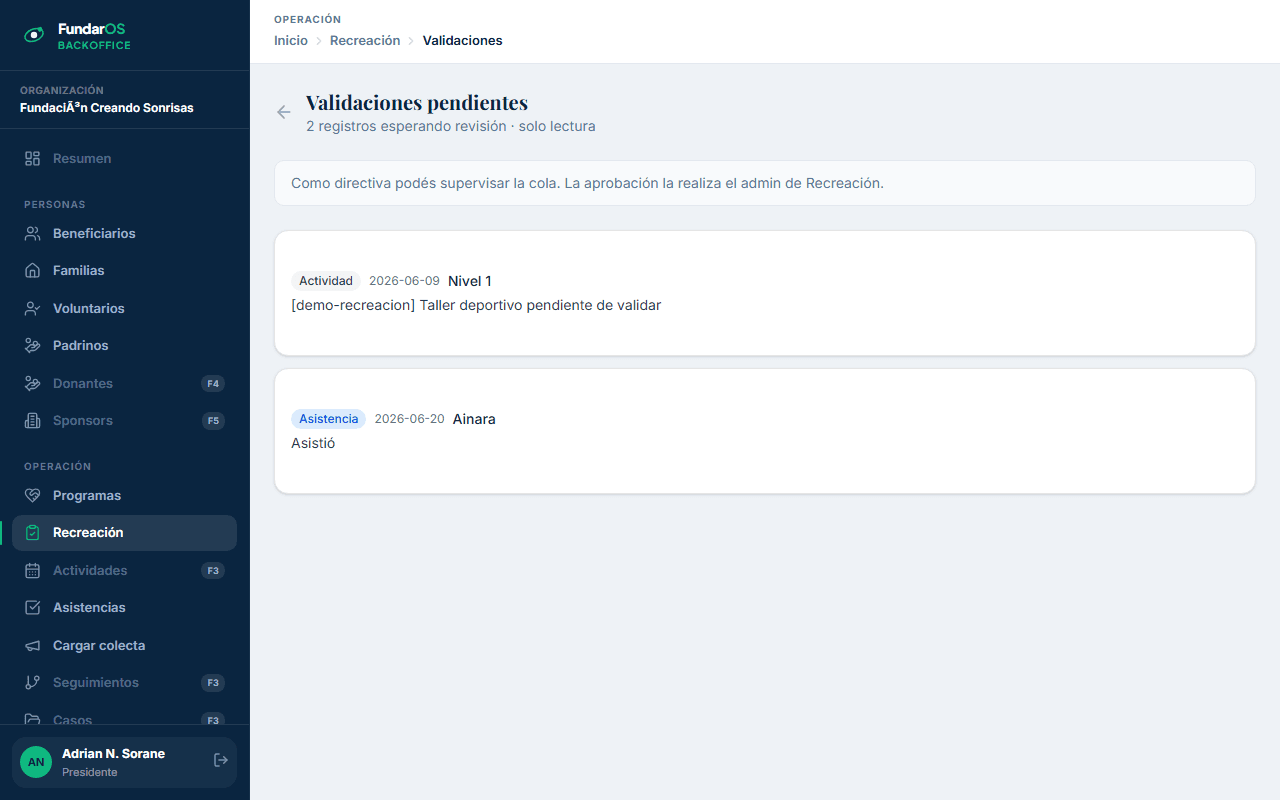Click the Ainara record name

coord(474,419)
